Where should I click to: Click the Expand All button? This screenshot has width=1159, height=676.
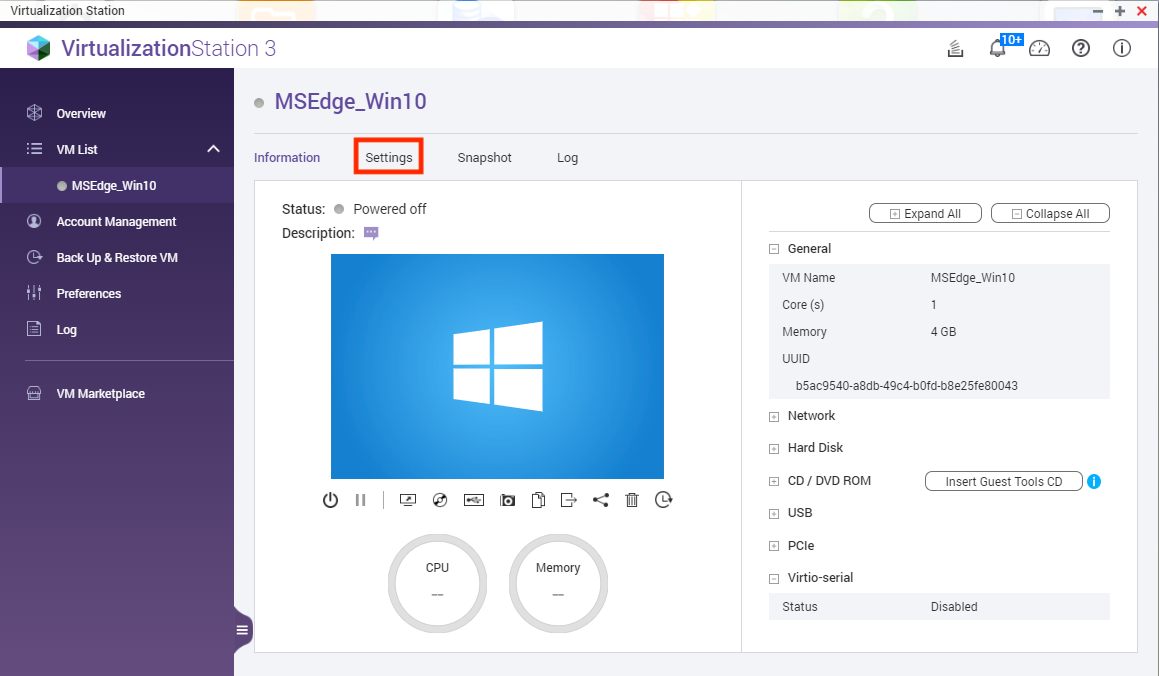925,214
